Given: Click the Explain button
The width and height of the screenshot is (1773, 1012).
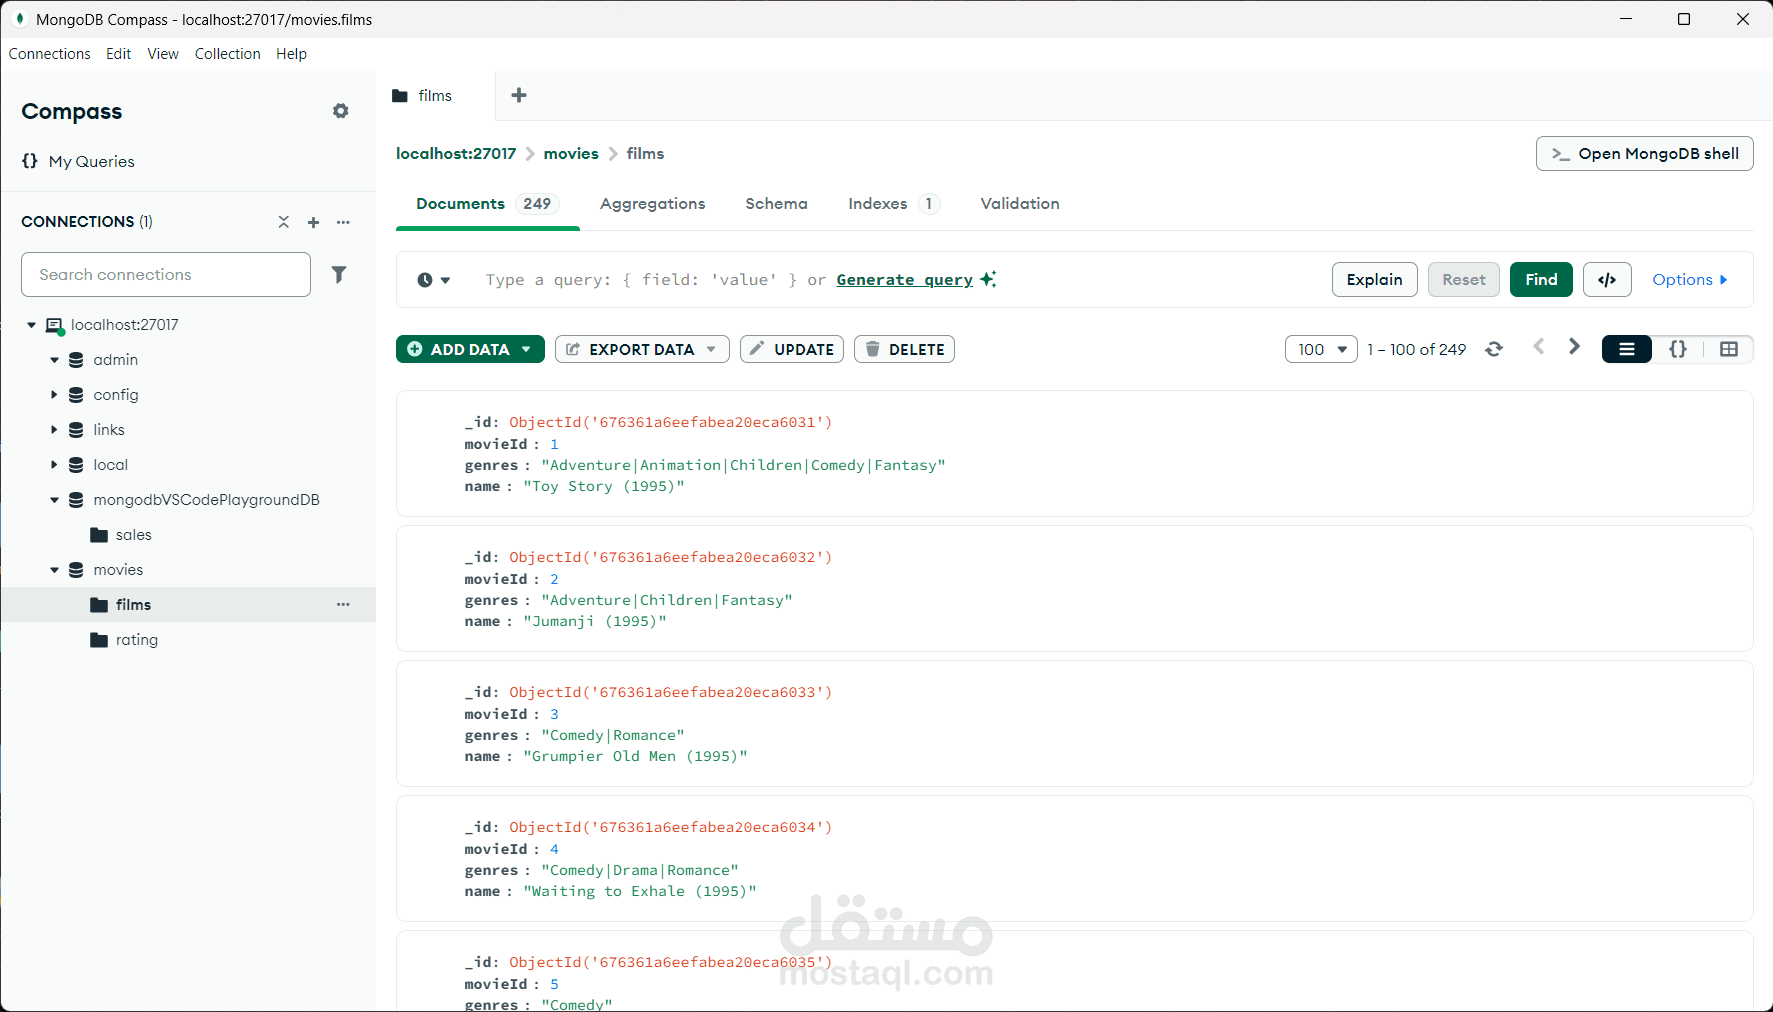Looking at the screenshot, I should tap(1375, 280).
